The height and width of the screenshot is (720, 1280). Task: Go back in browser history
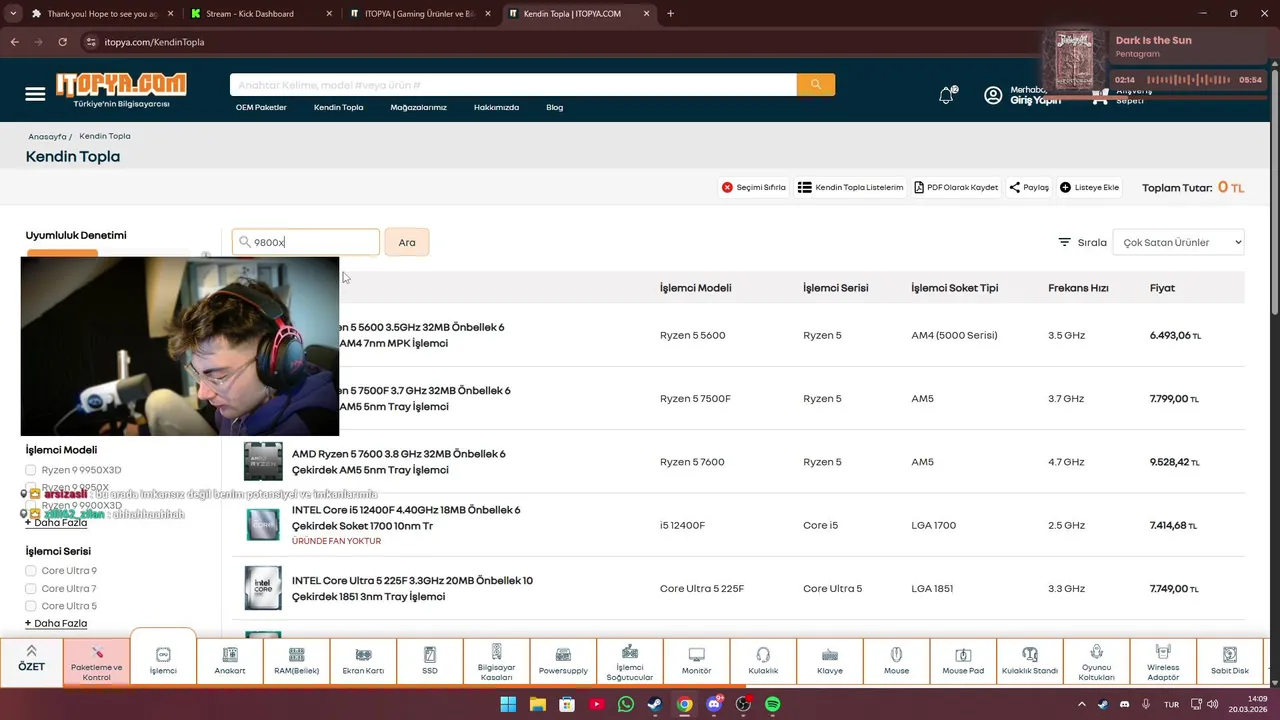point(14,42)
